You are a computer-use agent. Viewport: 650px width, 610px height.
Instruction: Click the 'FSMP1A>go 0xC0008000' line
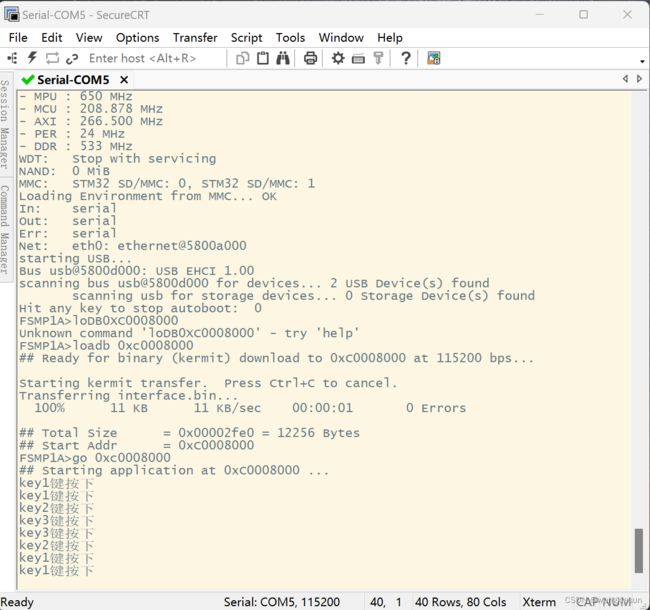pos(95,458)
